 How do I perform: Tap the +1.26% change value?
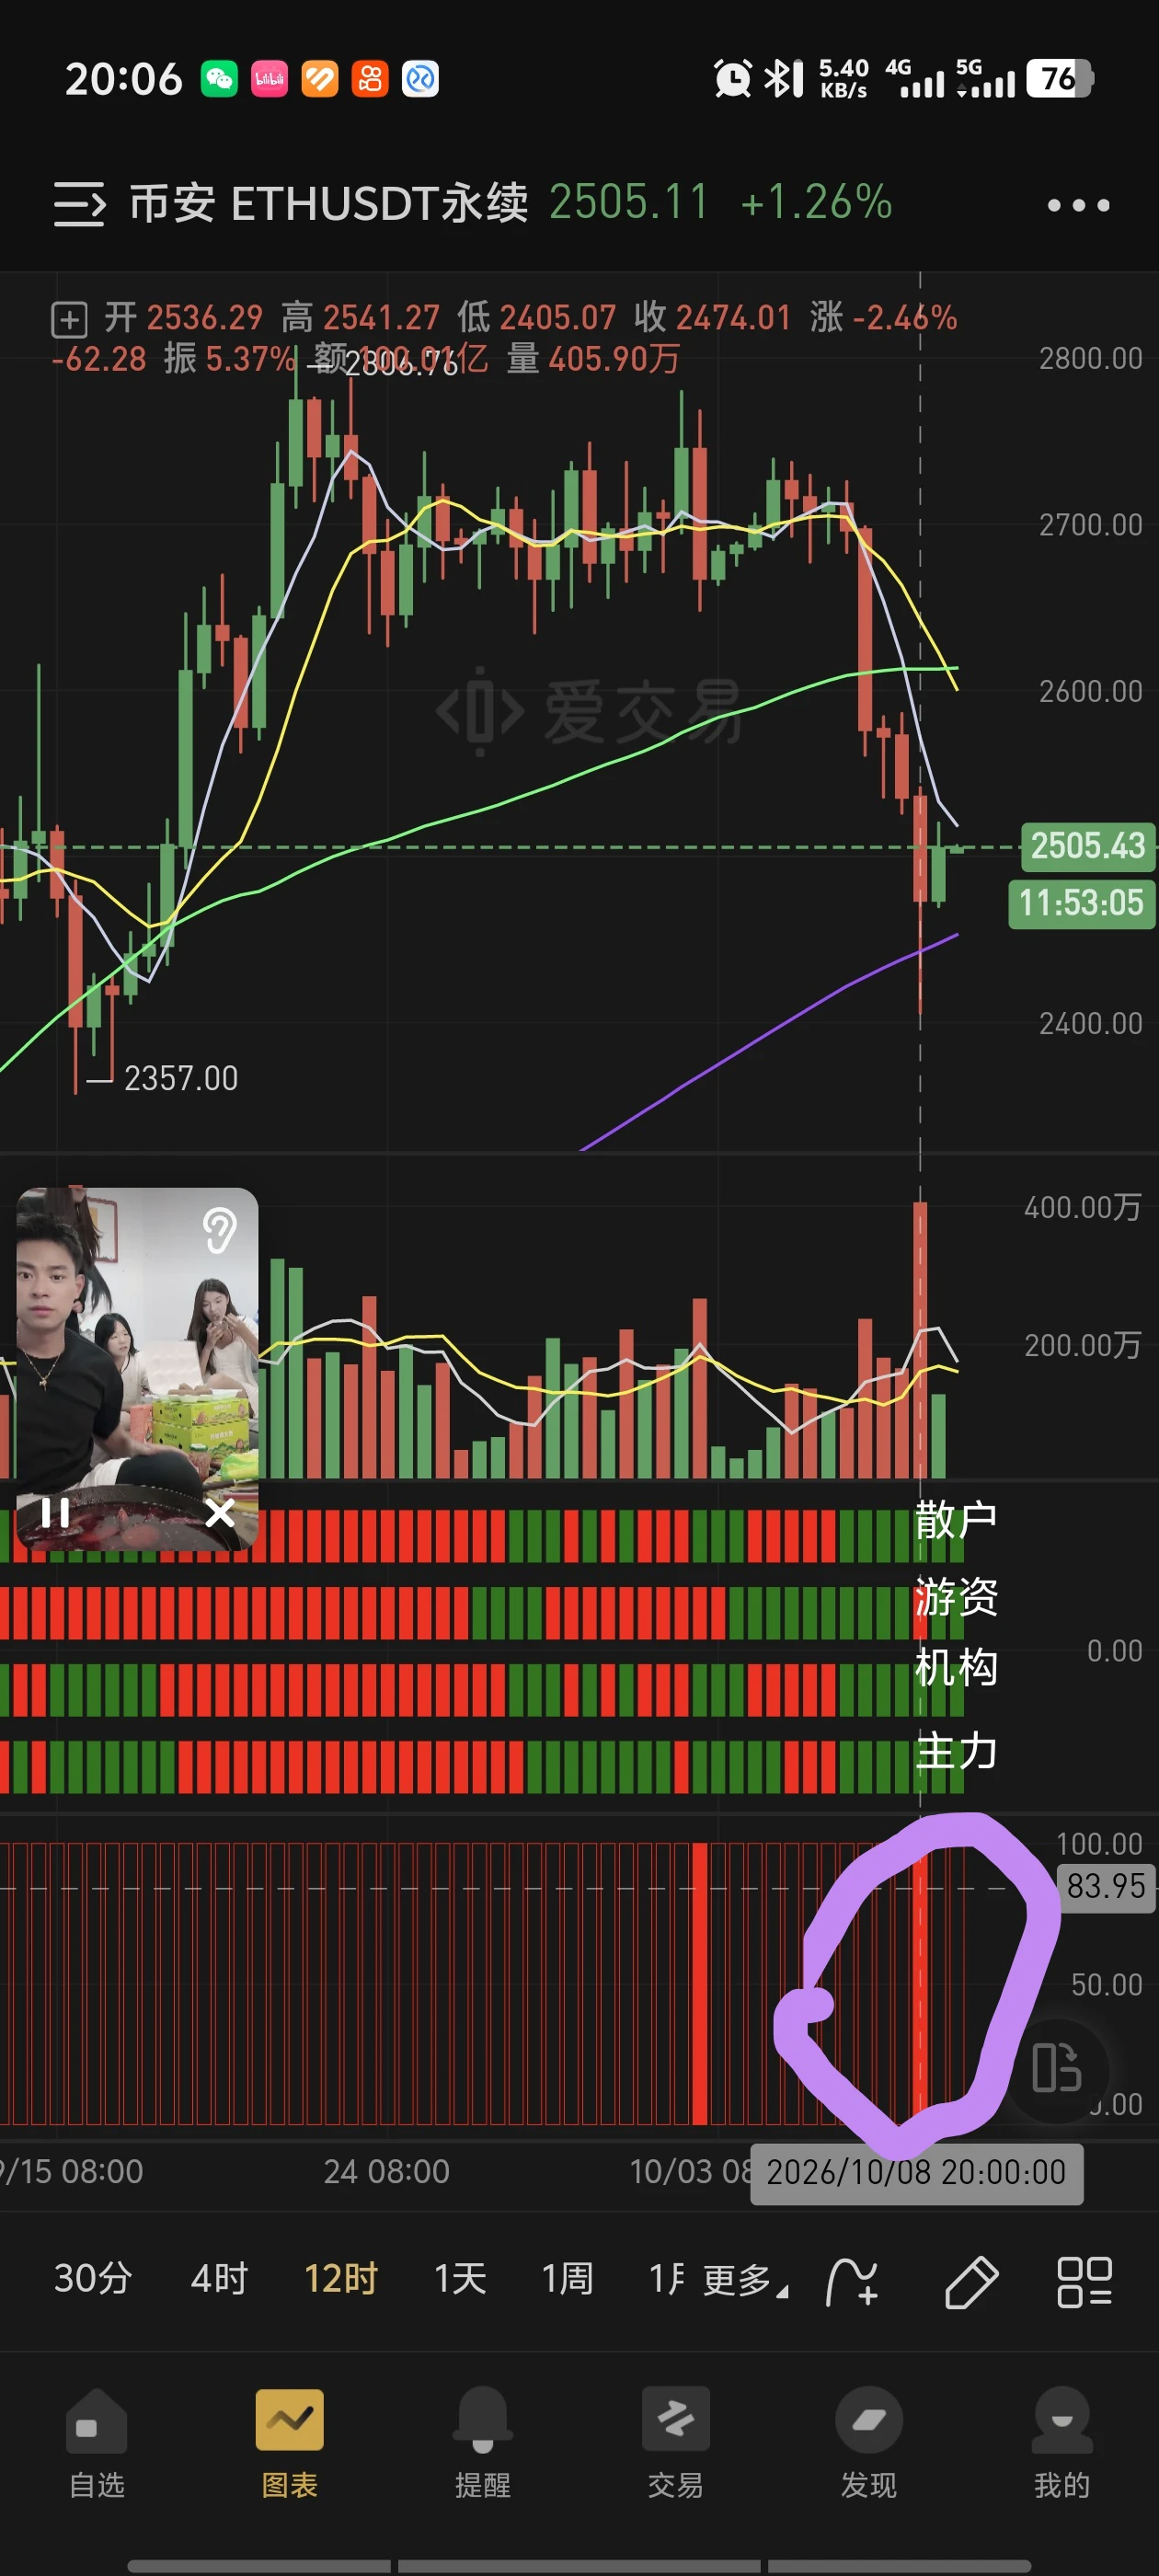pos(816,203)
